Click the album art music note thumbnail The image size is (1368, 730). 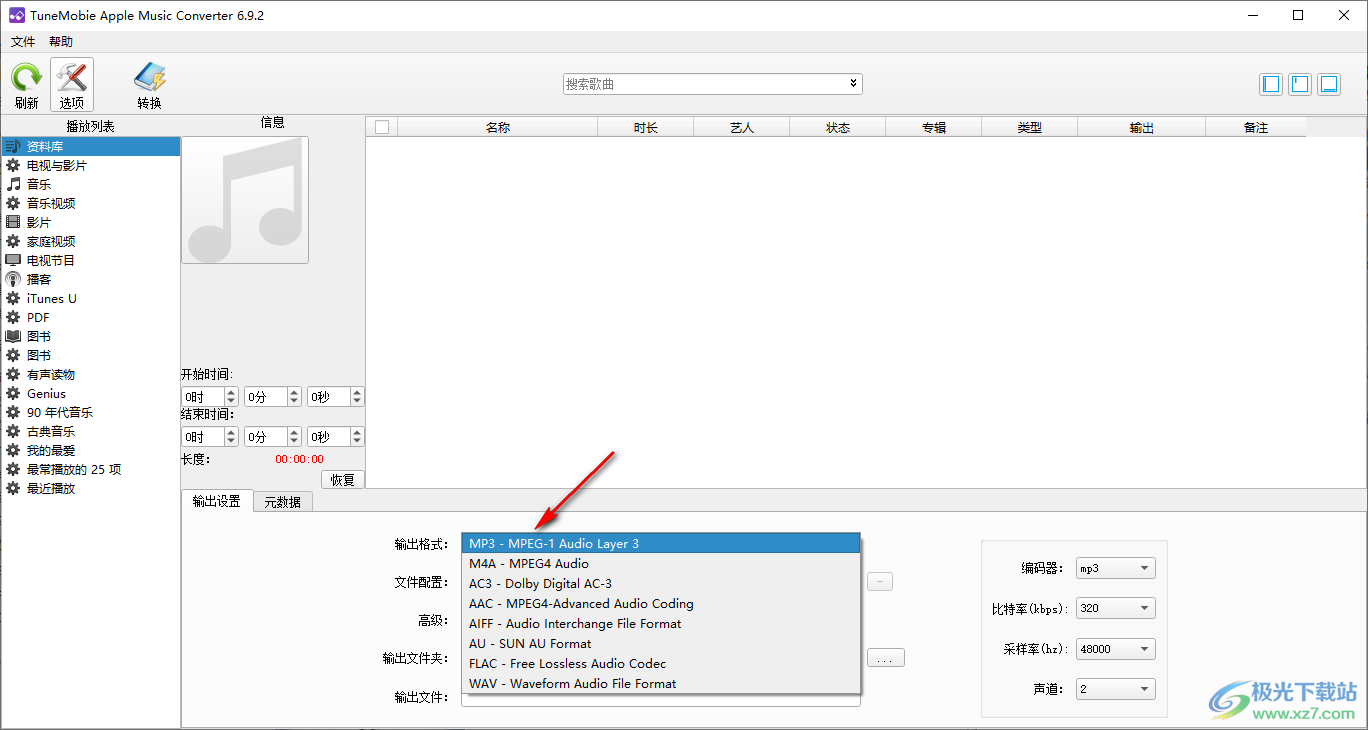[x=245, y=200]
